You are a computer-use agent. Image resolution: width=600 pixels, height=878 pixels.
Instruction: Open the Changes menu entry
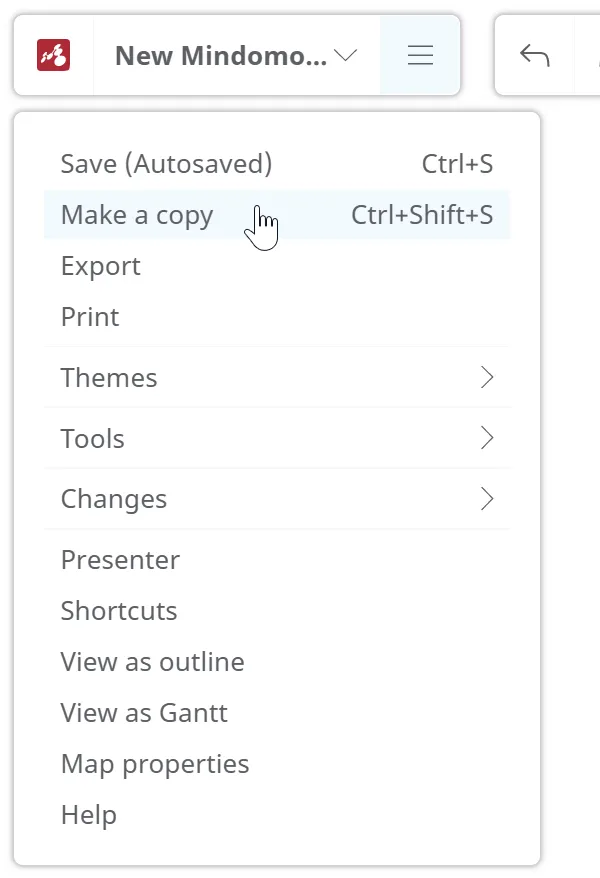(114, 499)
